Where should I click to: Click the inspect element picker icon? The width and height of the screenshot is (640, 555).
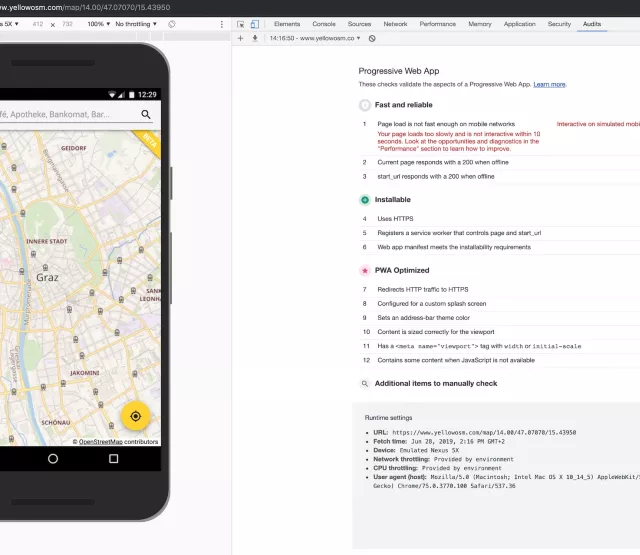click(241, 23)
